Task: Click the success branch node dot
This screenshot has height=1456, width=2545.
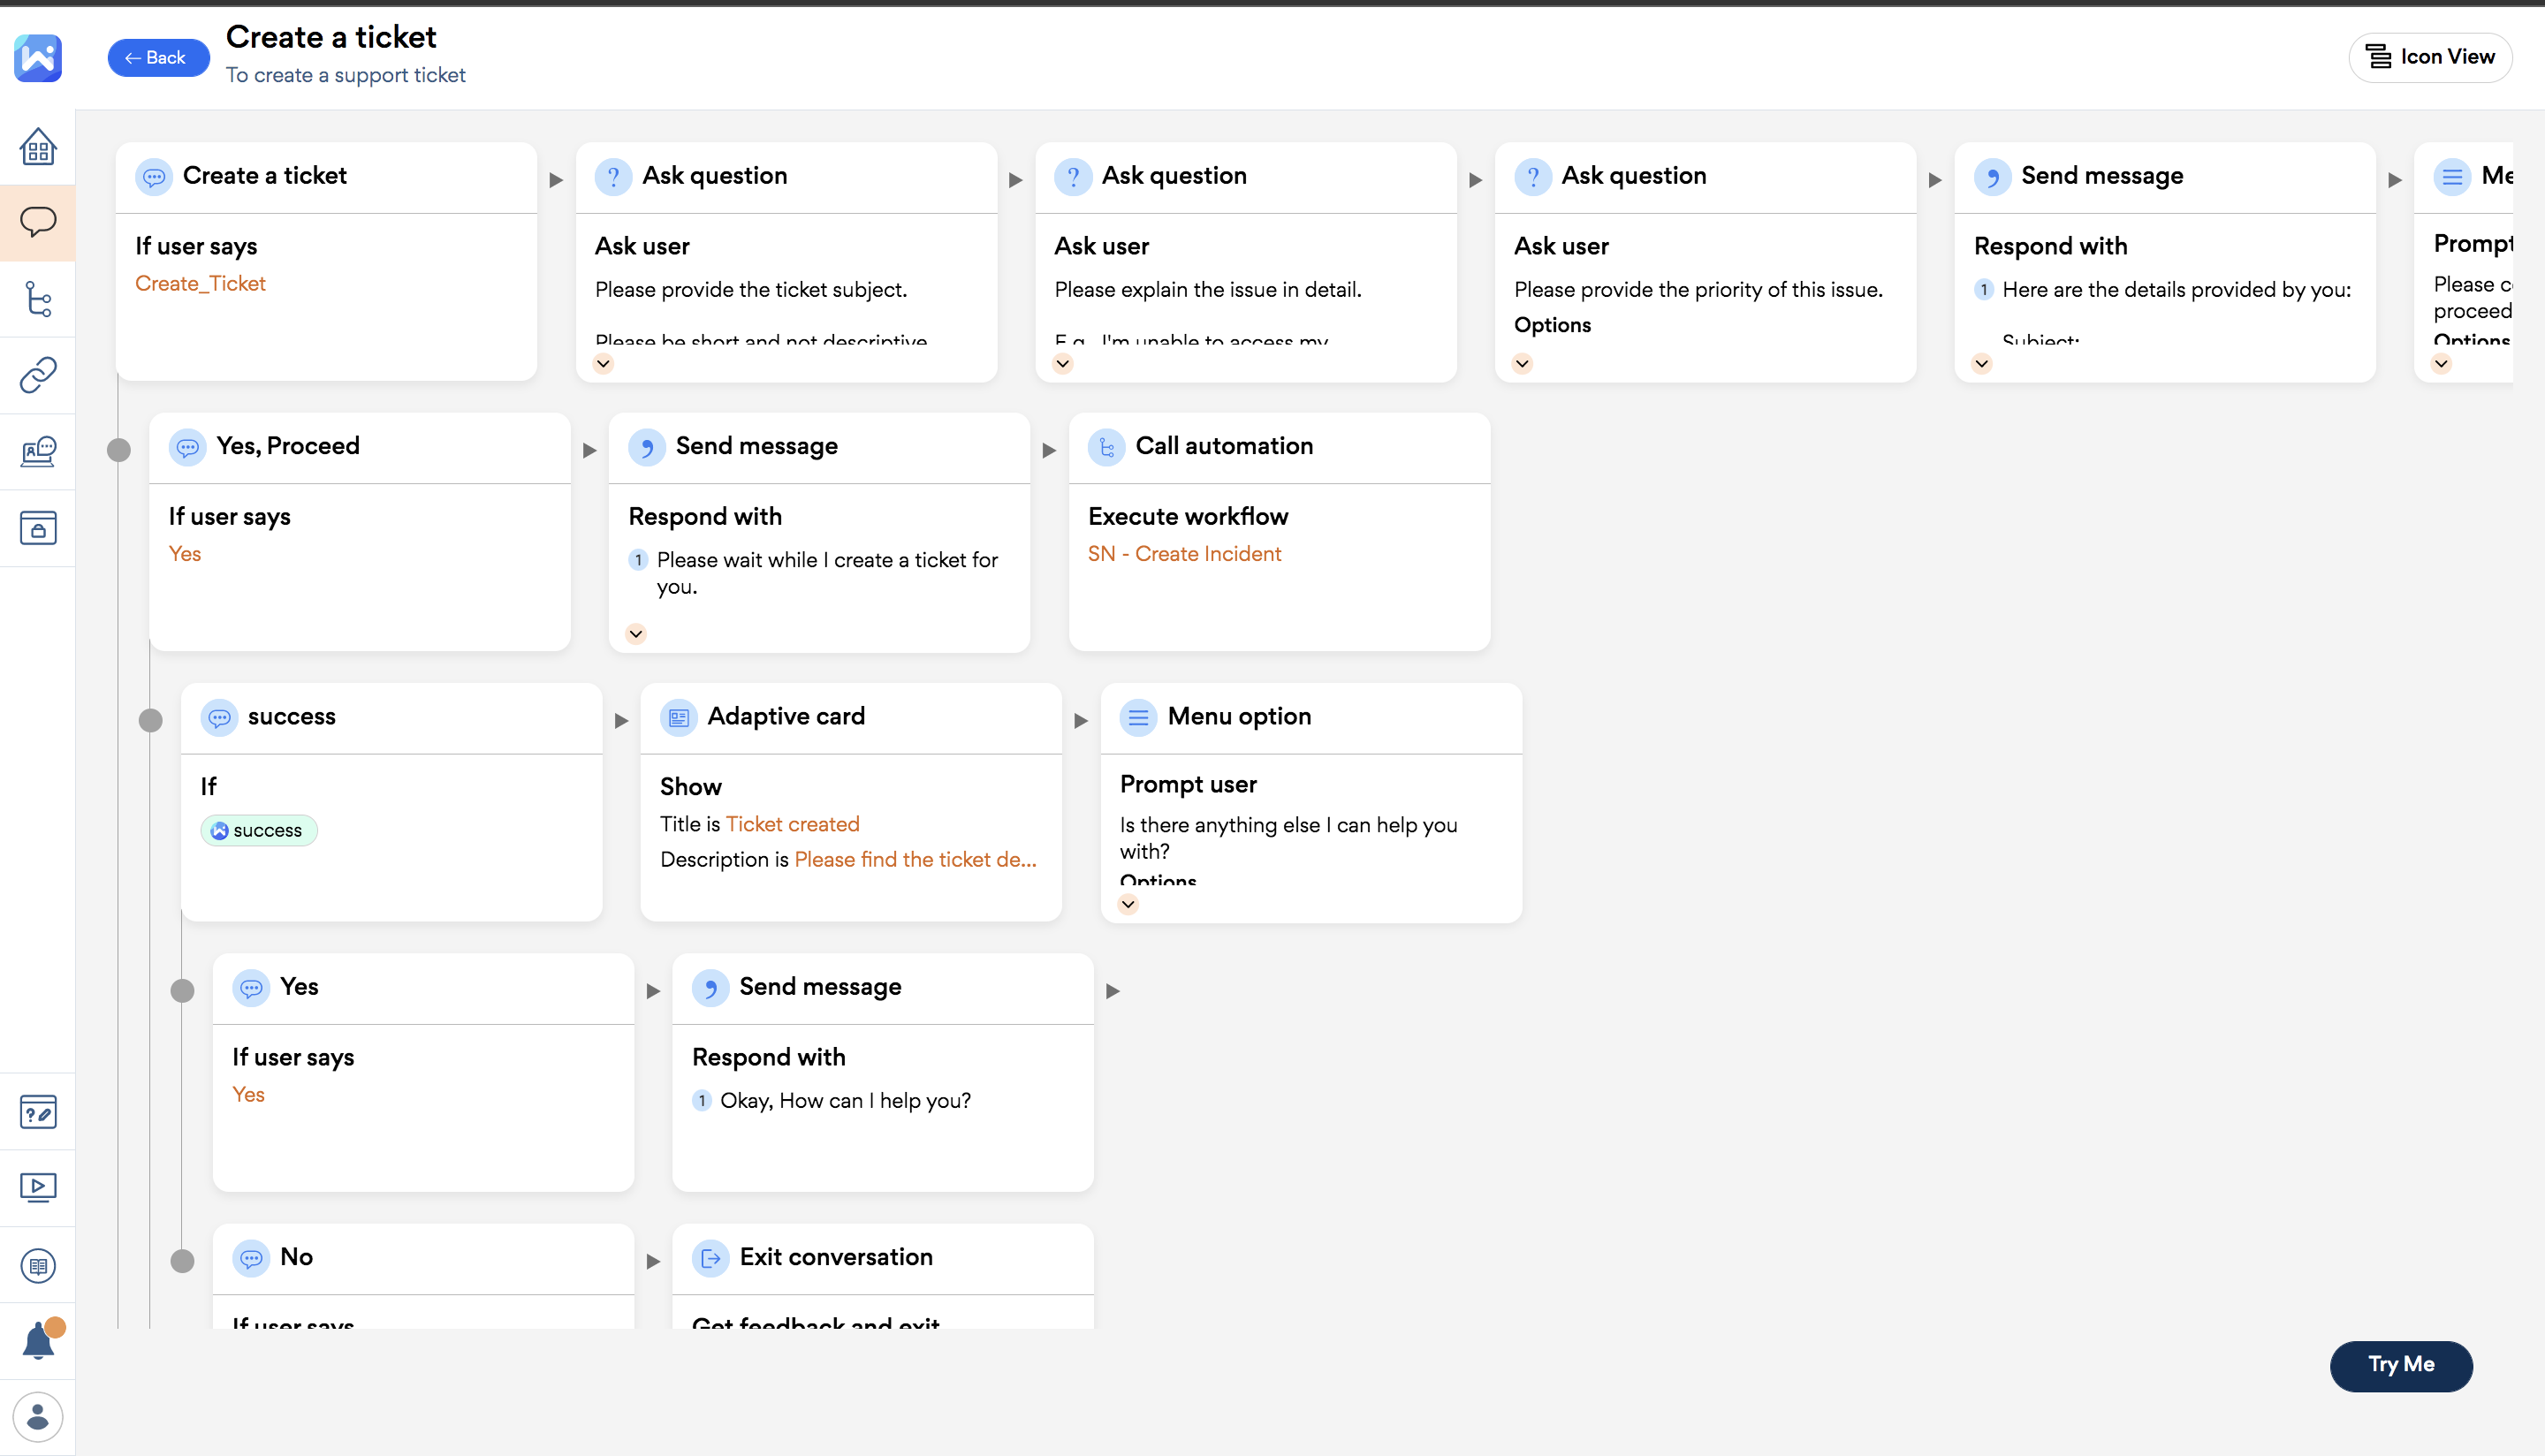Action: pos(151,720)
